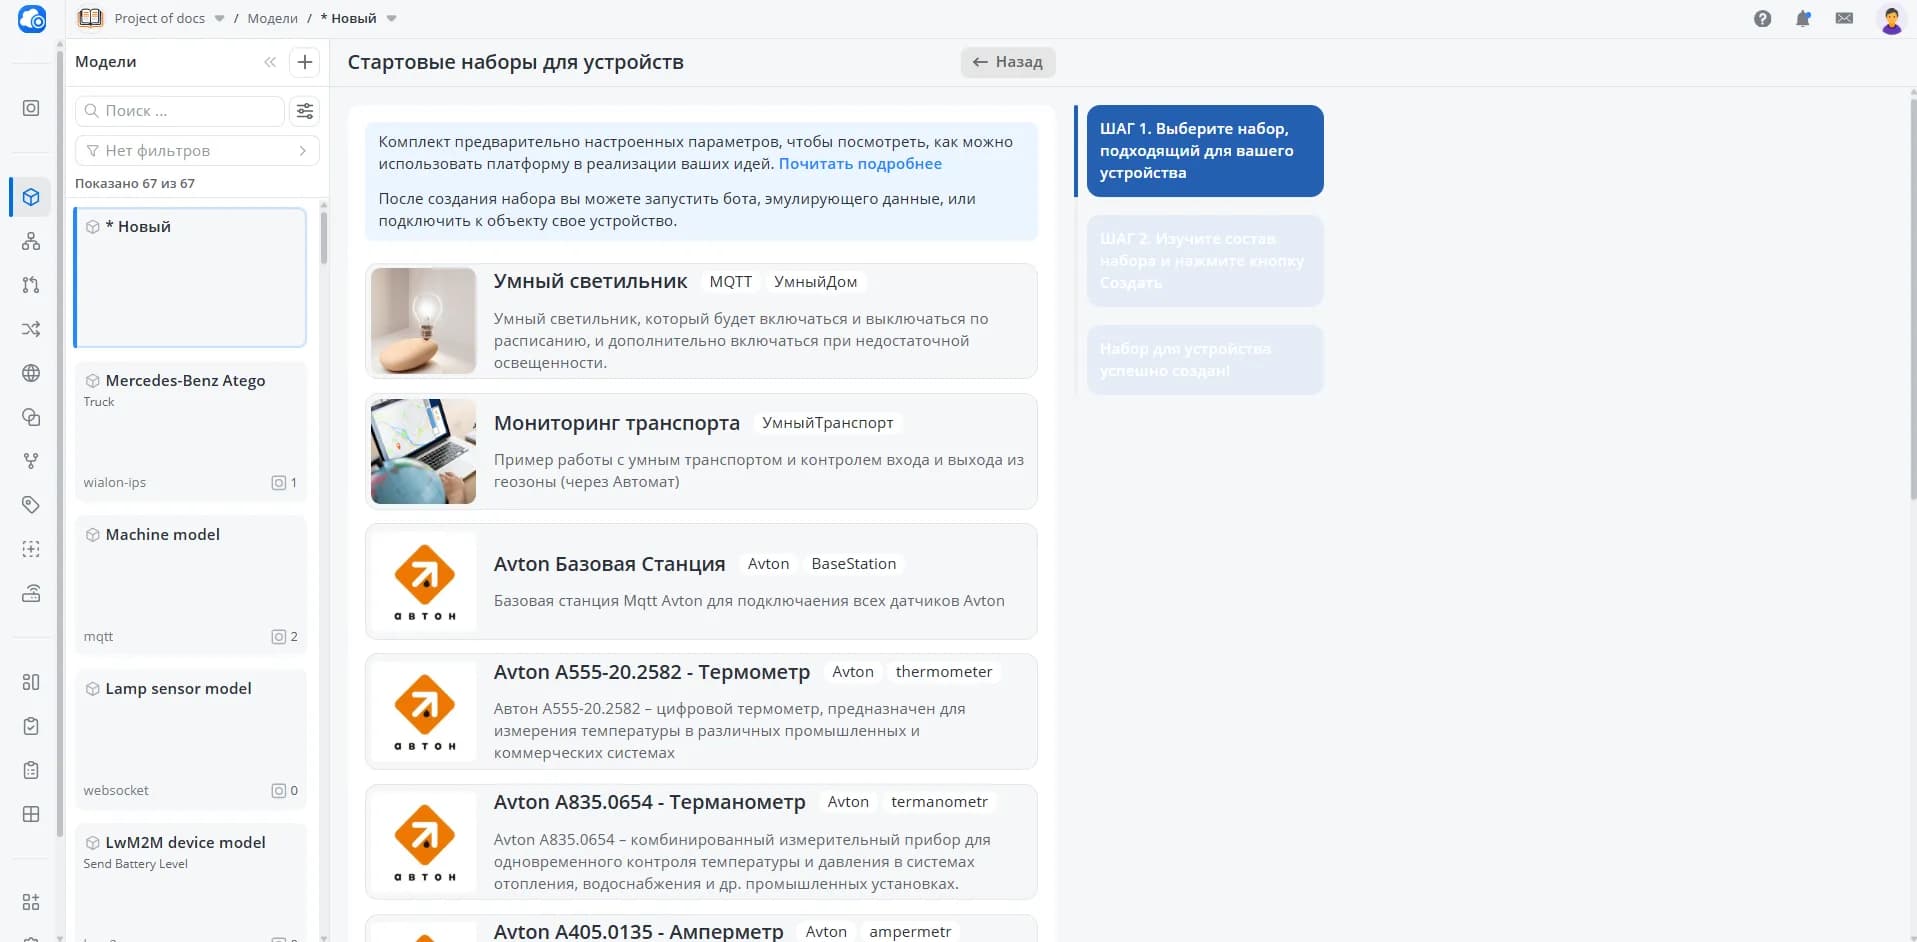Click the BaseStation tag
1917x942 pixels.
coord(853,564)
